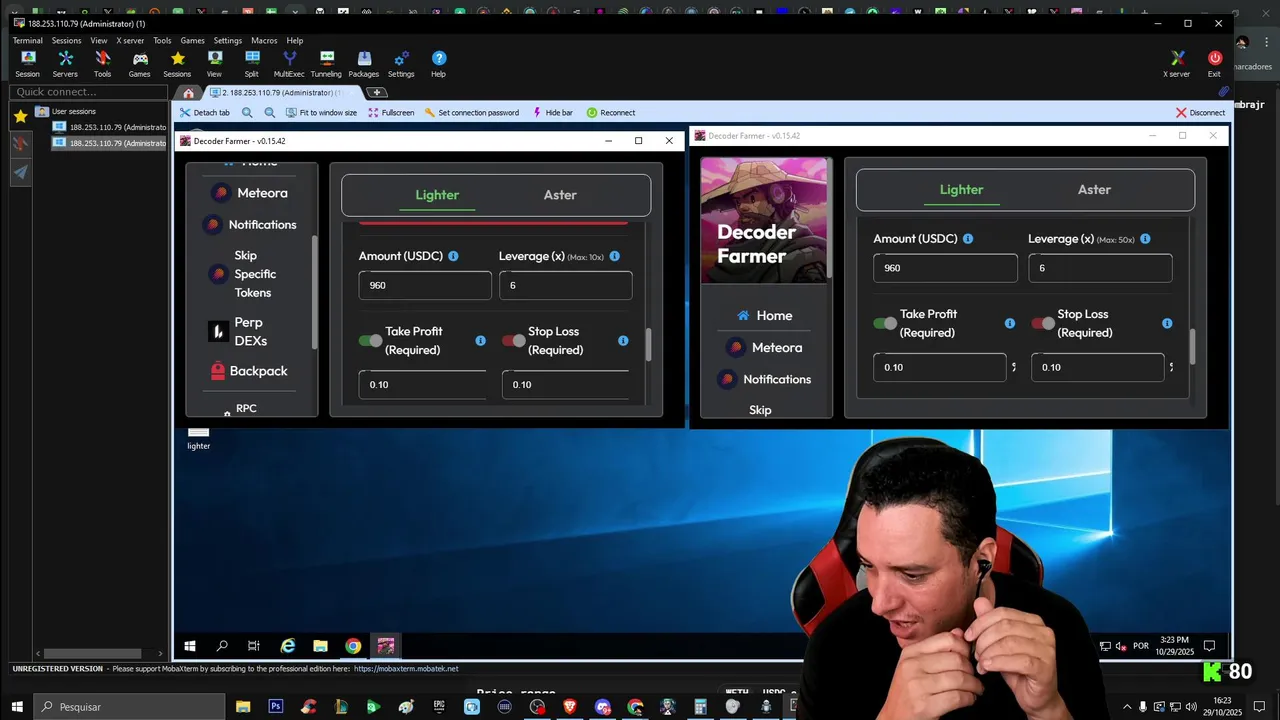Click left window main panel scrollbar
The image size is (1280, 720).
(648, 345)
